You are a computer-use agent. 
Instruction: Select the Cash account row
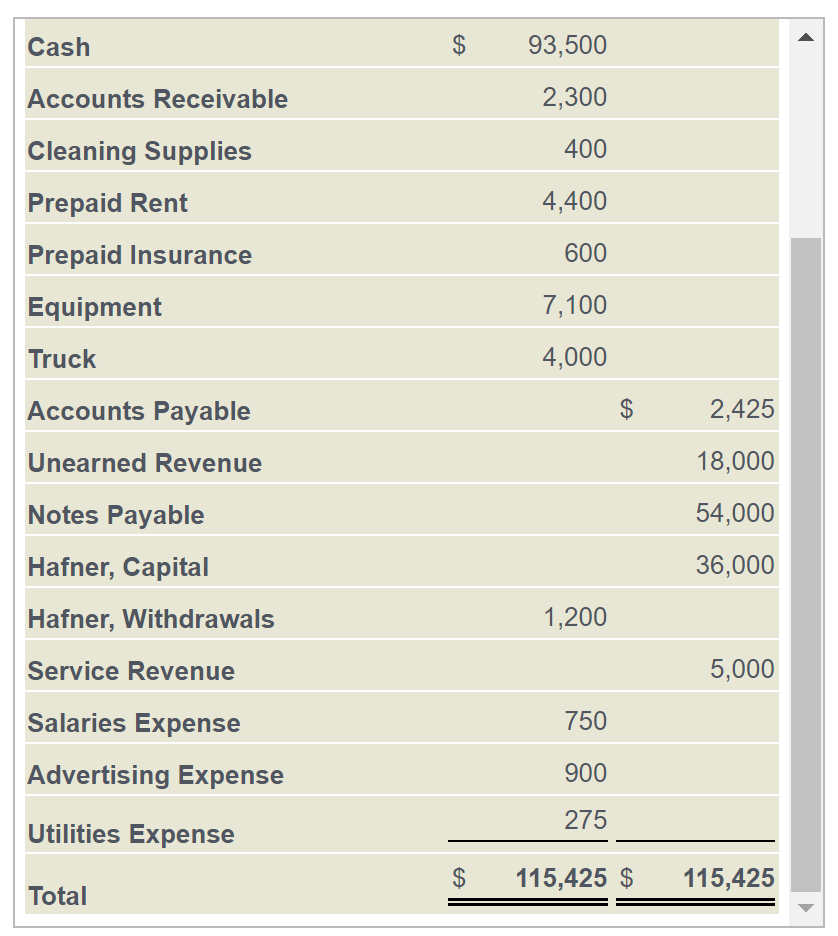point(400,46)
